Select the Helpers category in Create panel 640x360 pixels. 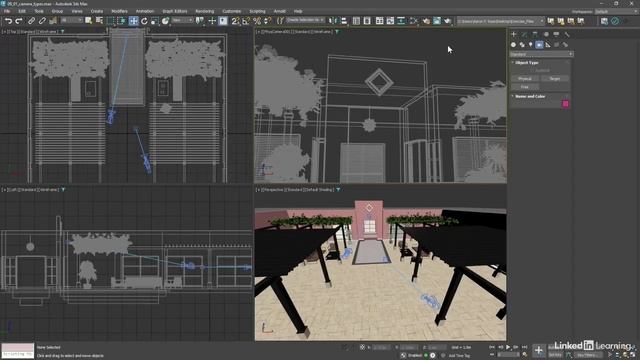point(548,44)
